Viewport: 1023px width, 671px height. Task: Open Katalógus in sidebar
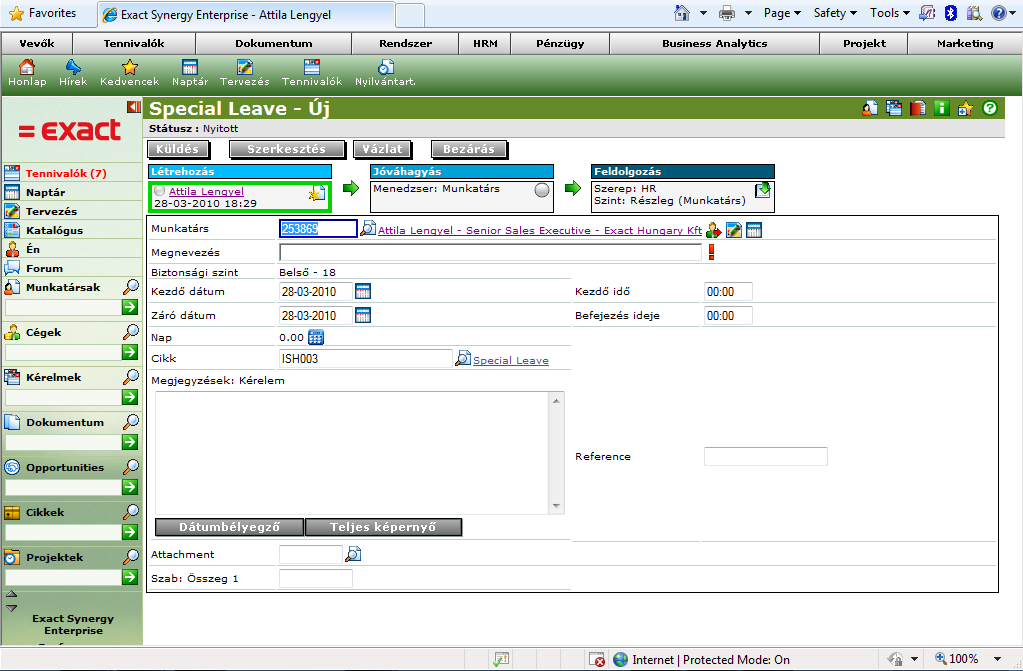tap(54, 230)
